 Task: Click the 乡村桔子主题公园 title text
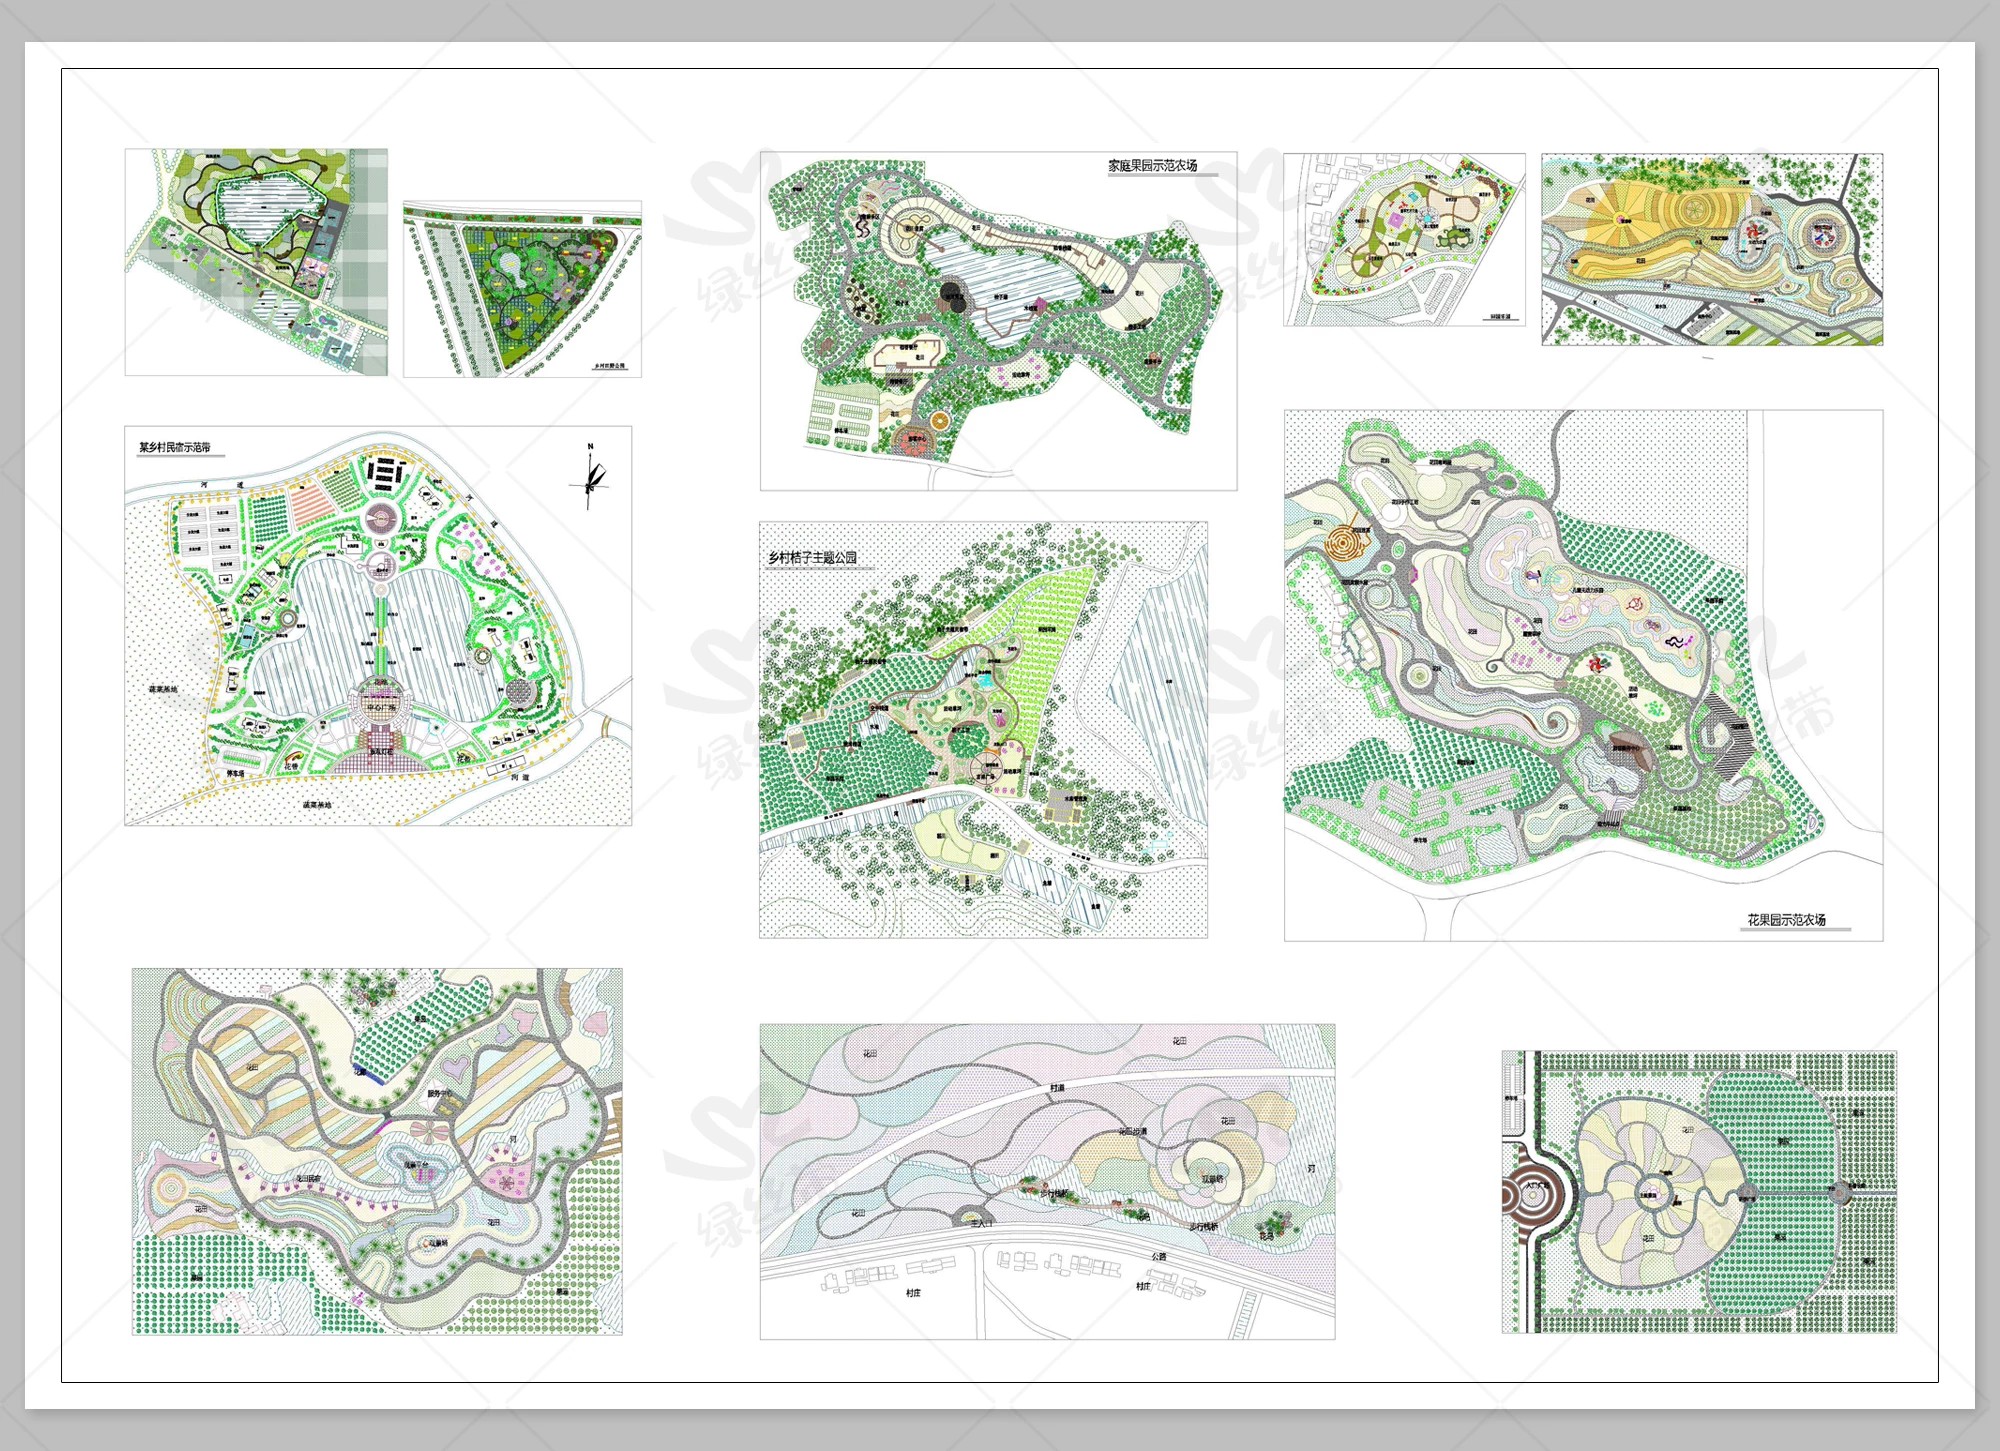(x=812, y=558)
